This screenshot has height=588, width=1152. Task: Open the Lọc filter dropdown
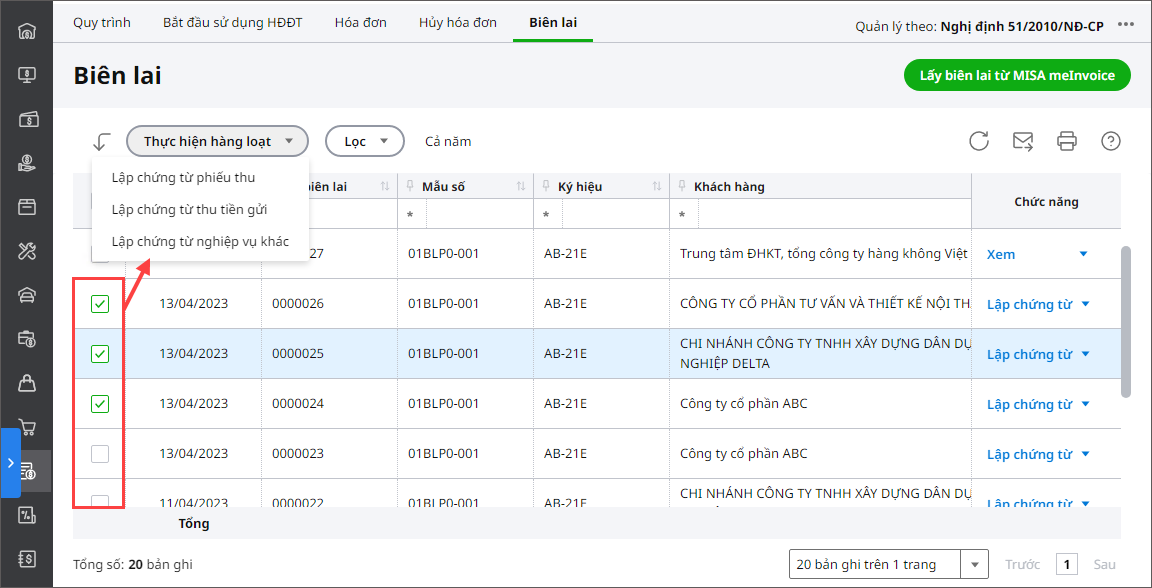364,141
